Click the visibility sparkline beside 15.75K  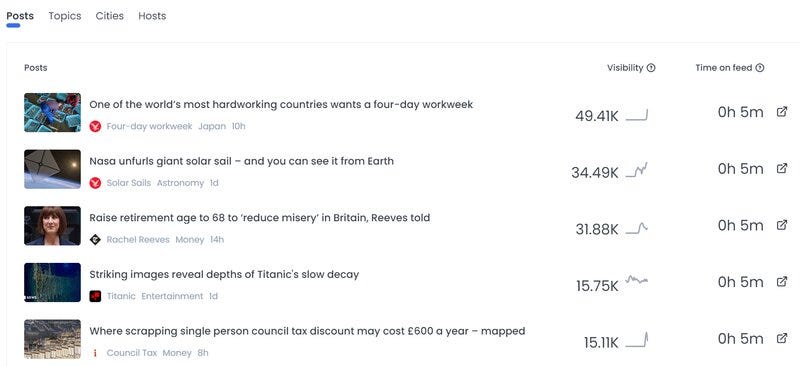click(637, 280)
